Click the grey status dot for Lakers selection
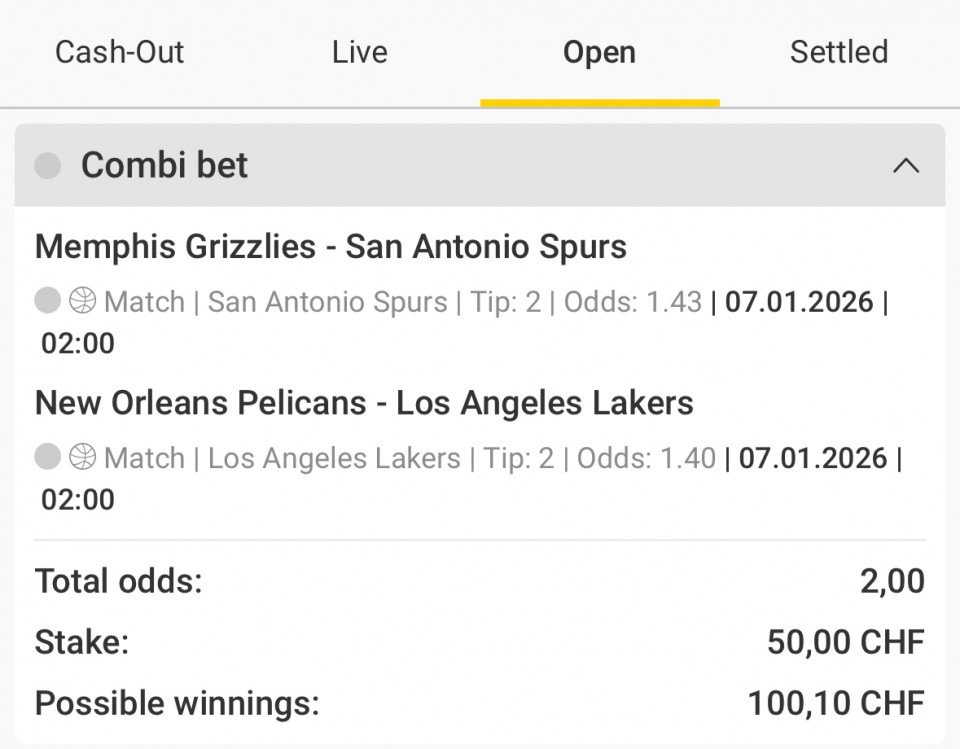 tap(48, 457)
